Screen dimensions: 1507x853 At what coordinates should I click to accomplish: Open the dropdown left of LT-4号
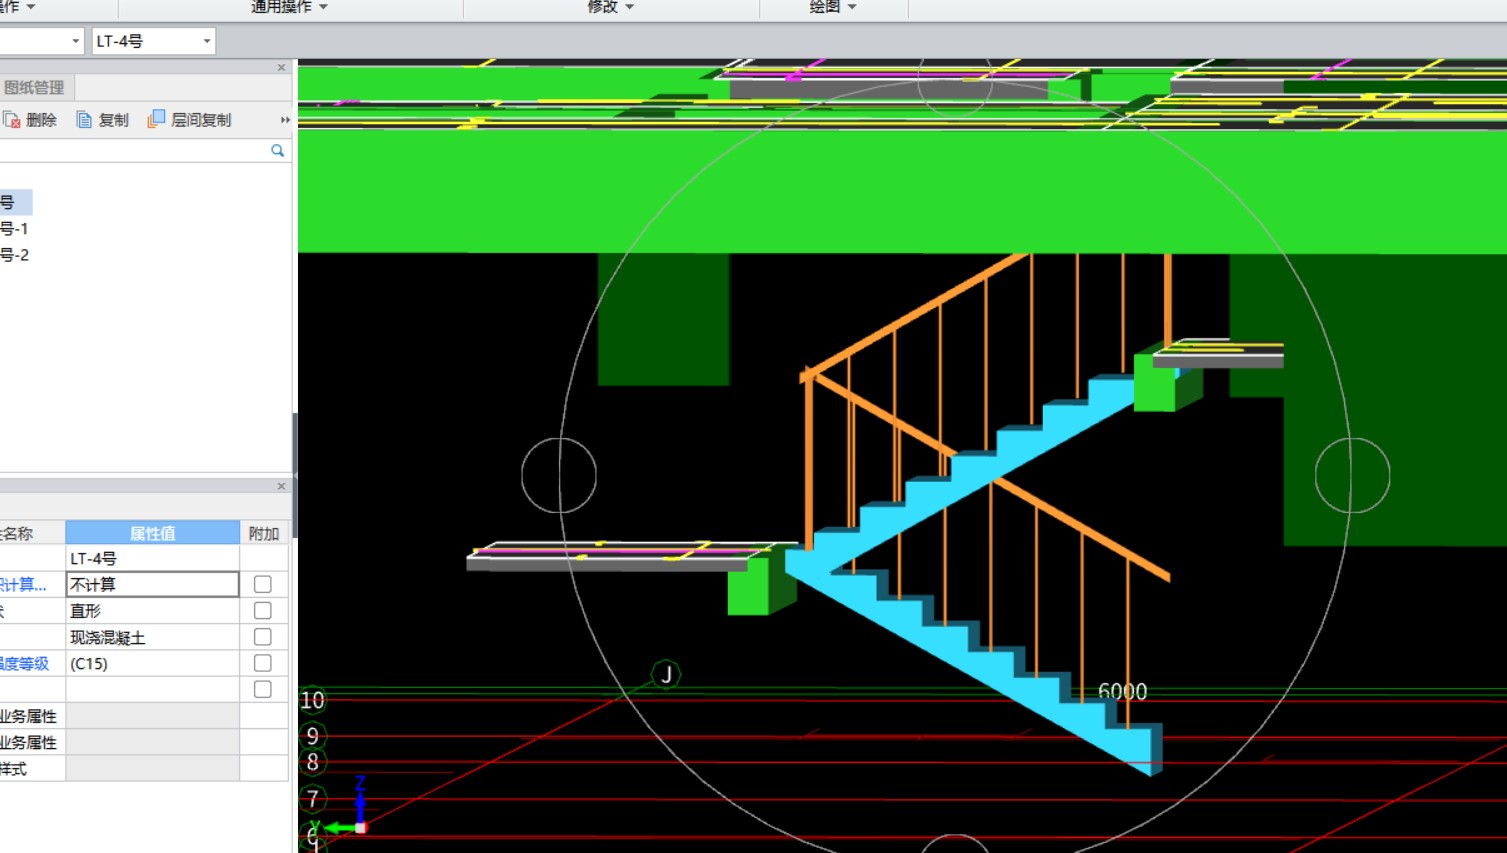pos(76,41)
